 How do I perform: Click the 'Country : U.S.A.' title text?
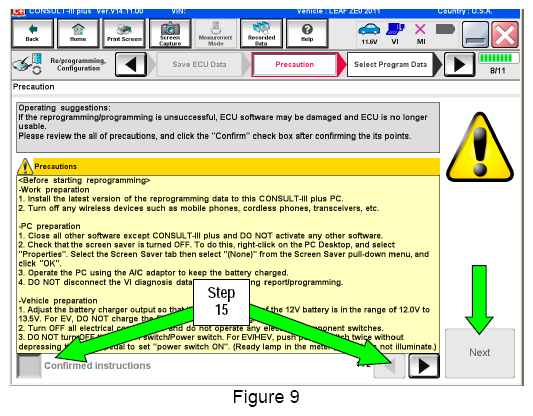click(x=465, y=12)
